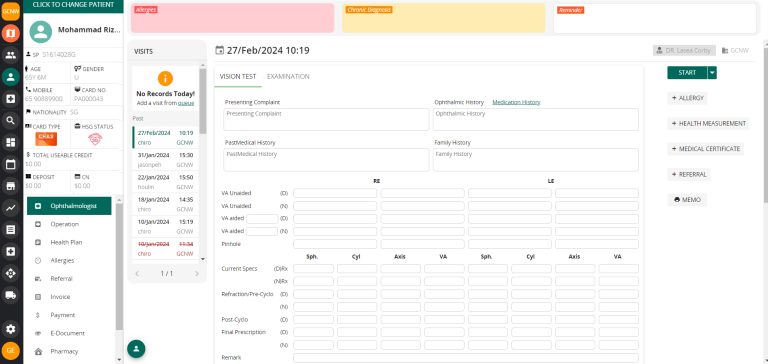The image size is (768, 364).
Task: Click the Remark input field
Action: [466, 358]
